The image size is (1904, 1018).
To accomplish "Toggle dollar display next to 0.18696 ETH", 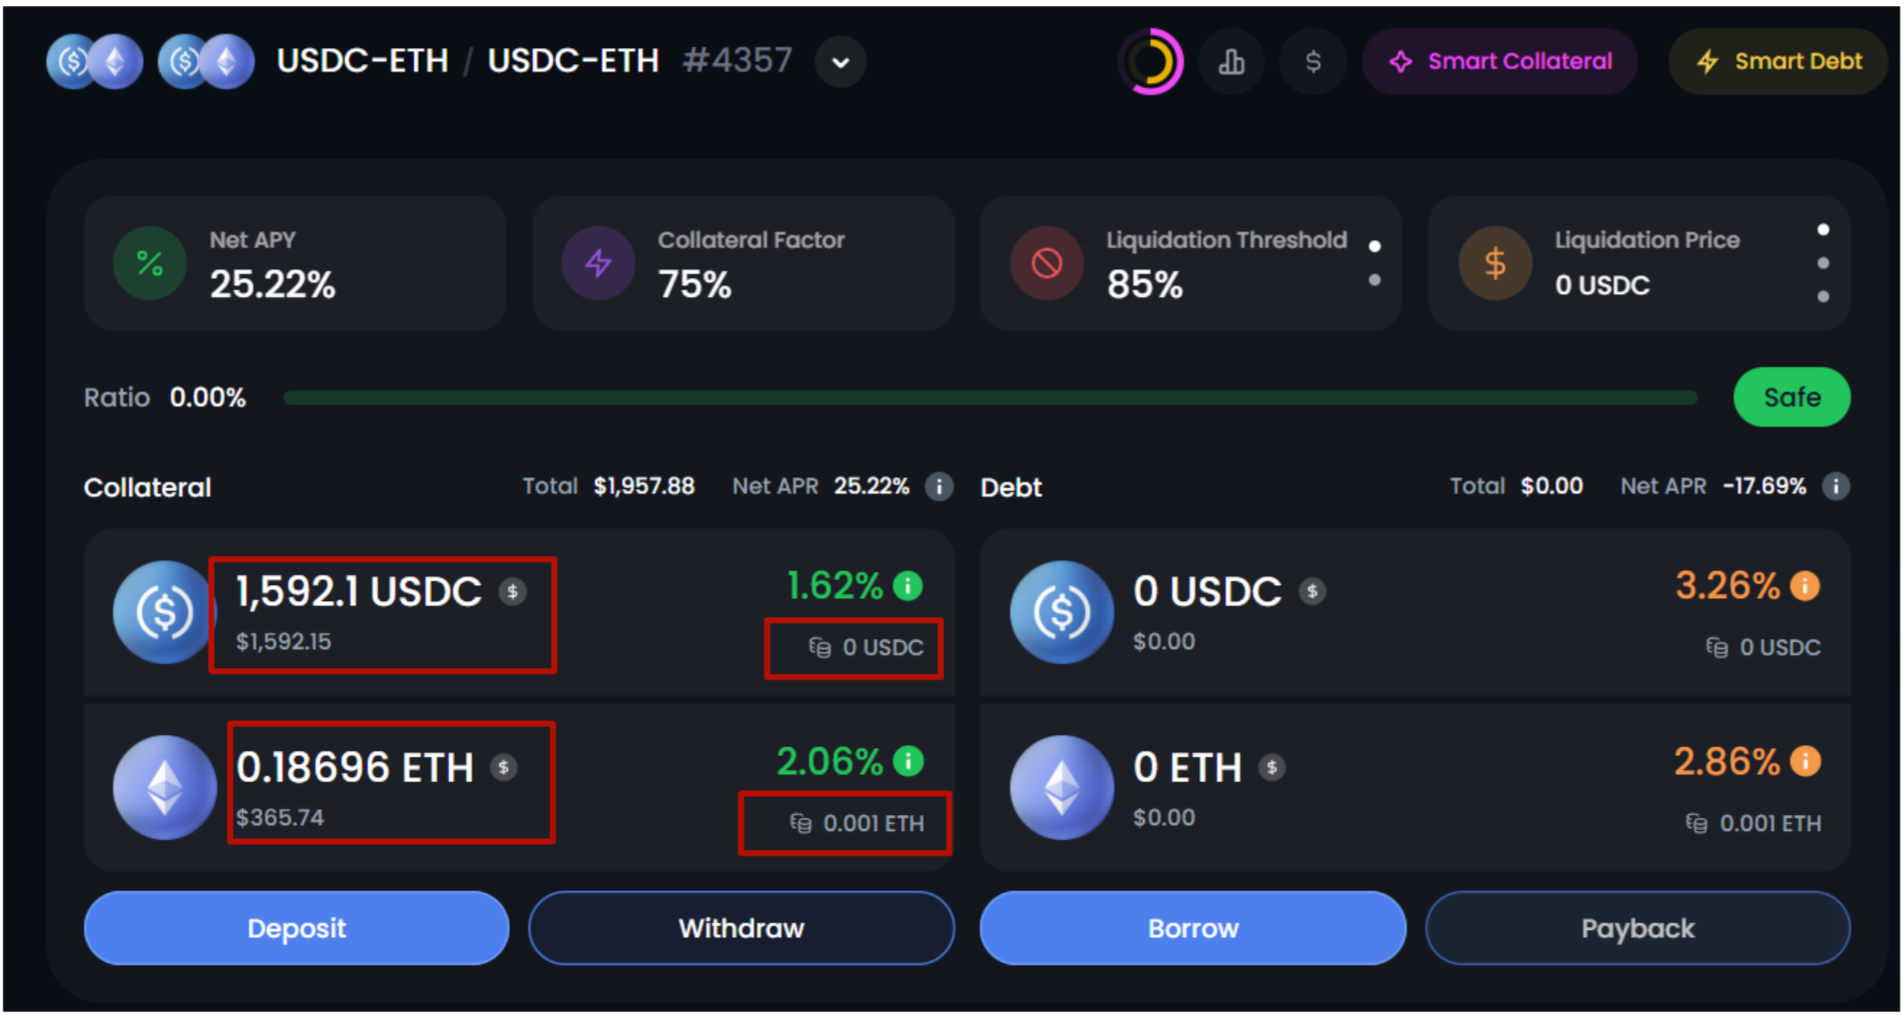I will click(x=504, y=768).
